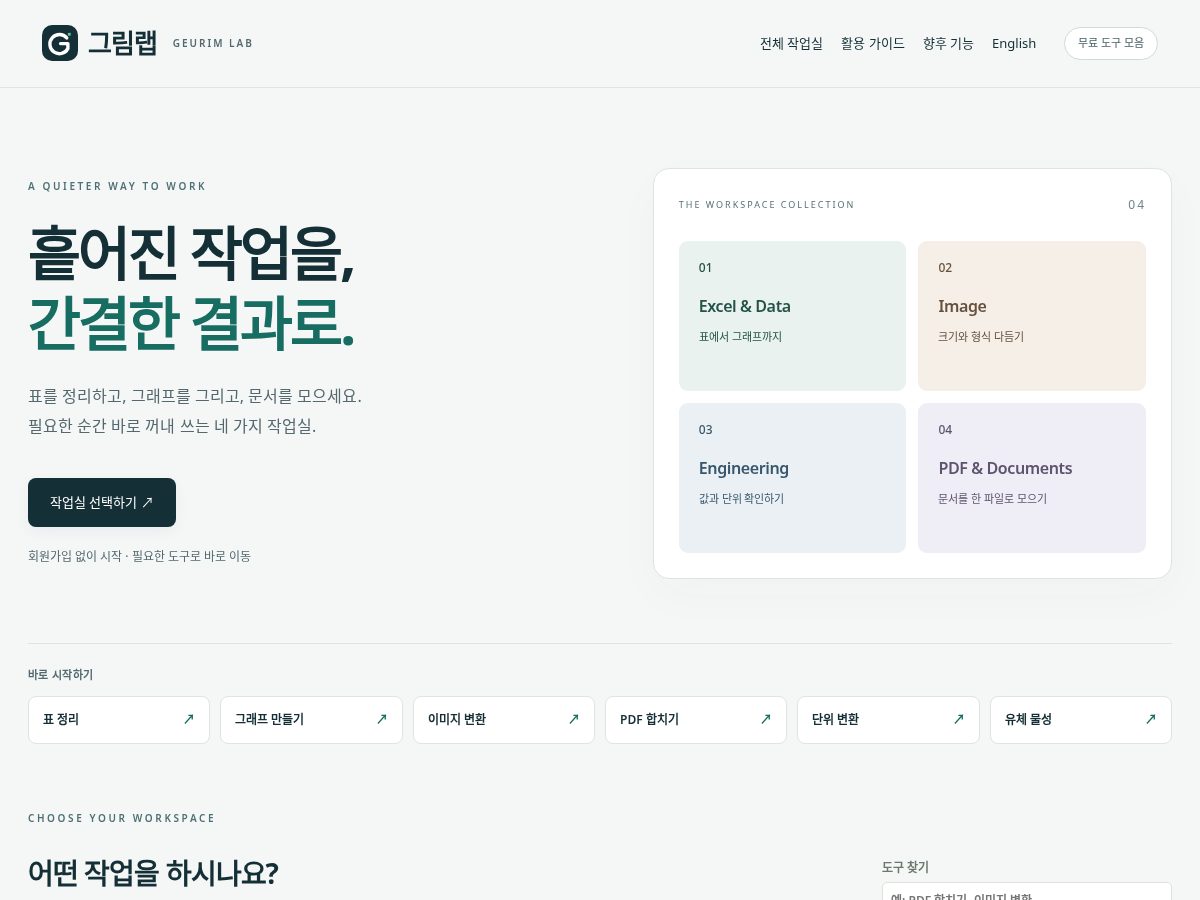Image resolution: width=1200 pixels, height=900 pixels.
Task: Click the arrow icon on 단위 변환
Action: click(x=959, y=719)
